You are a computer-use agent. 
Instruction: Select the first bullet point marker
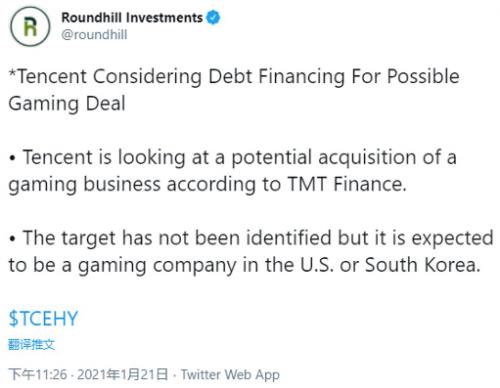pyautogui.click(x=13, y=158)
